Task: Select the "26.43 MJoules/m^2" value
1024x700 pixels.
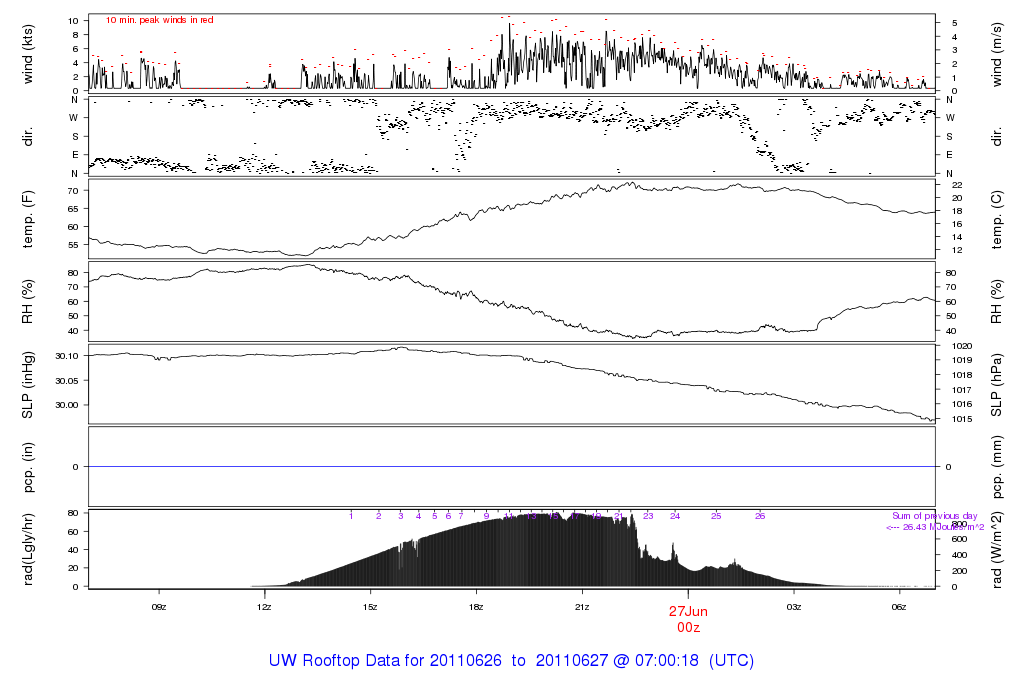Action: (943, 527)
